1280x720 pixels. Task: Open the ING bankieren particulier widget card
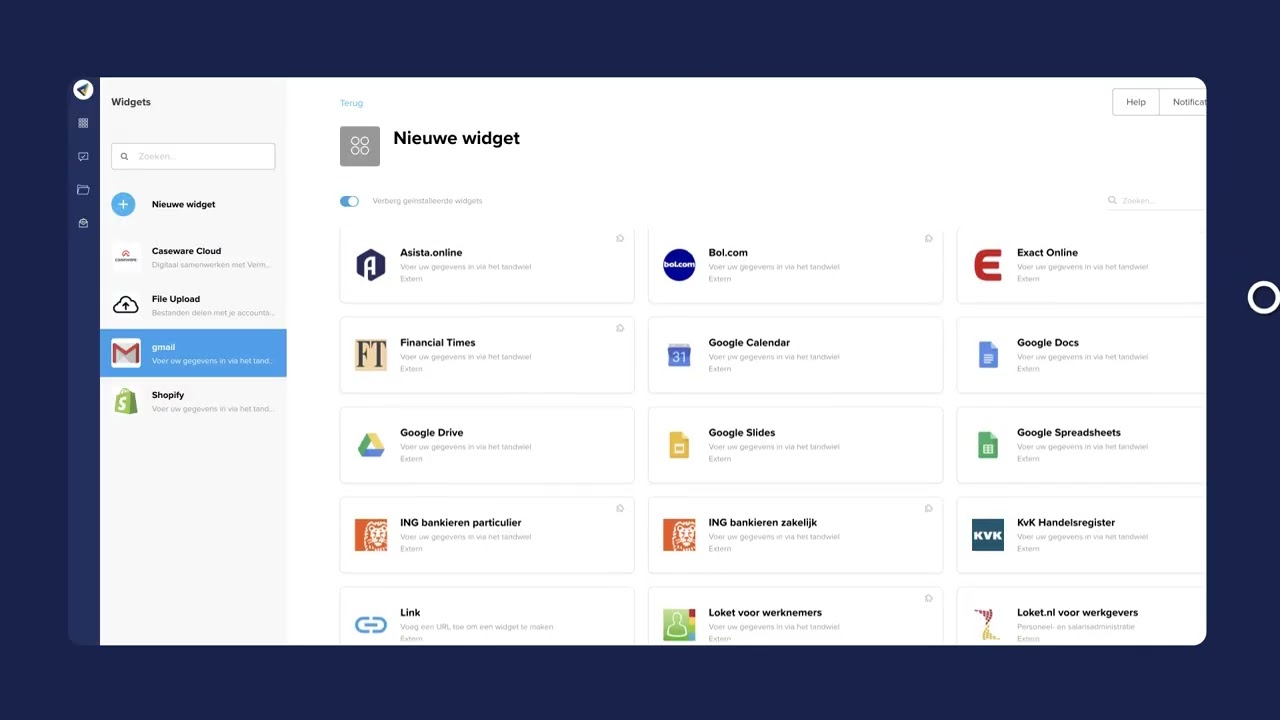pyautogui.click(x=487, y=535)
